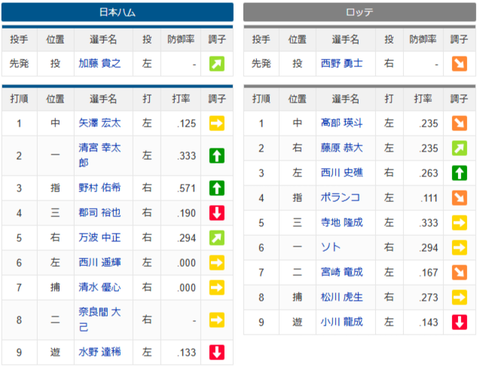
Task: Click the green condition arrow for 加藤 貴之
Action: click(217, 64)
